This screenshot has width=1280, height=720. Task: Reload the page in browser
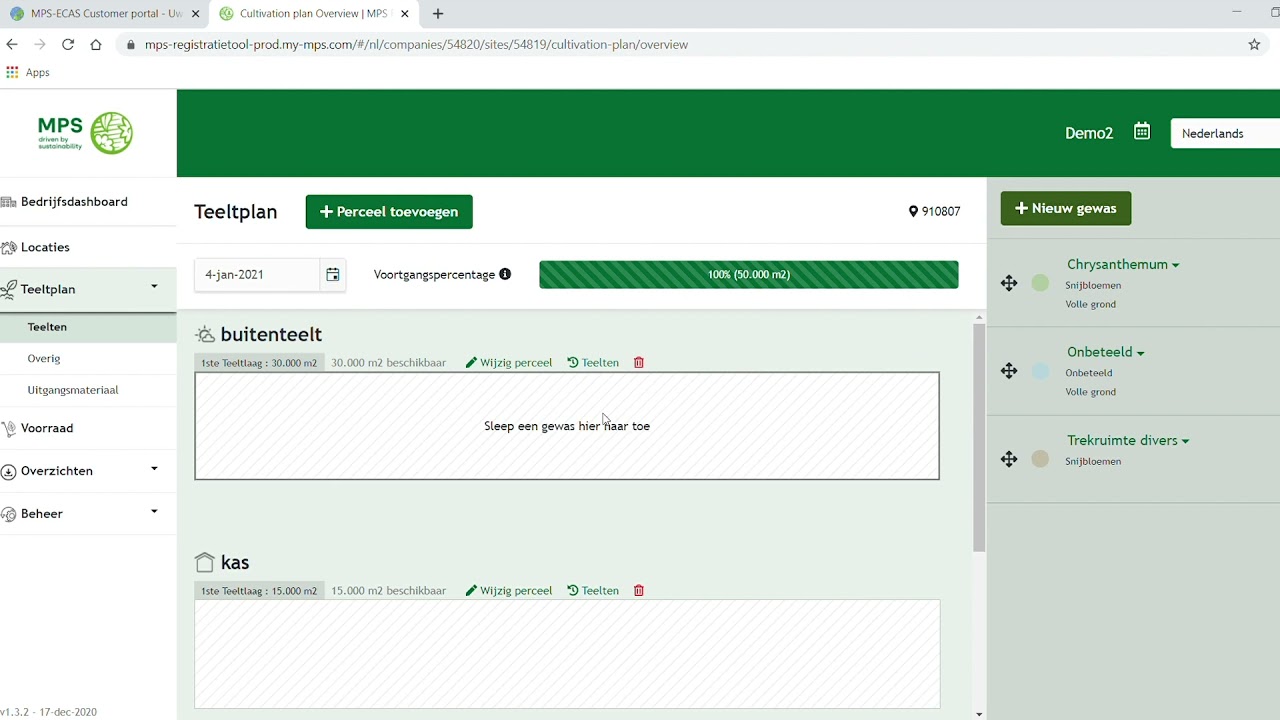(x=68, y=44)
